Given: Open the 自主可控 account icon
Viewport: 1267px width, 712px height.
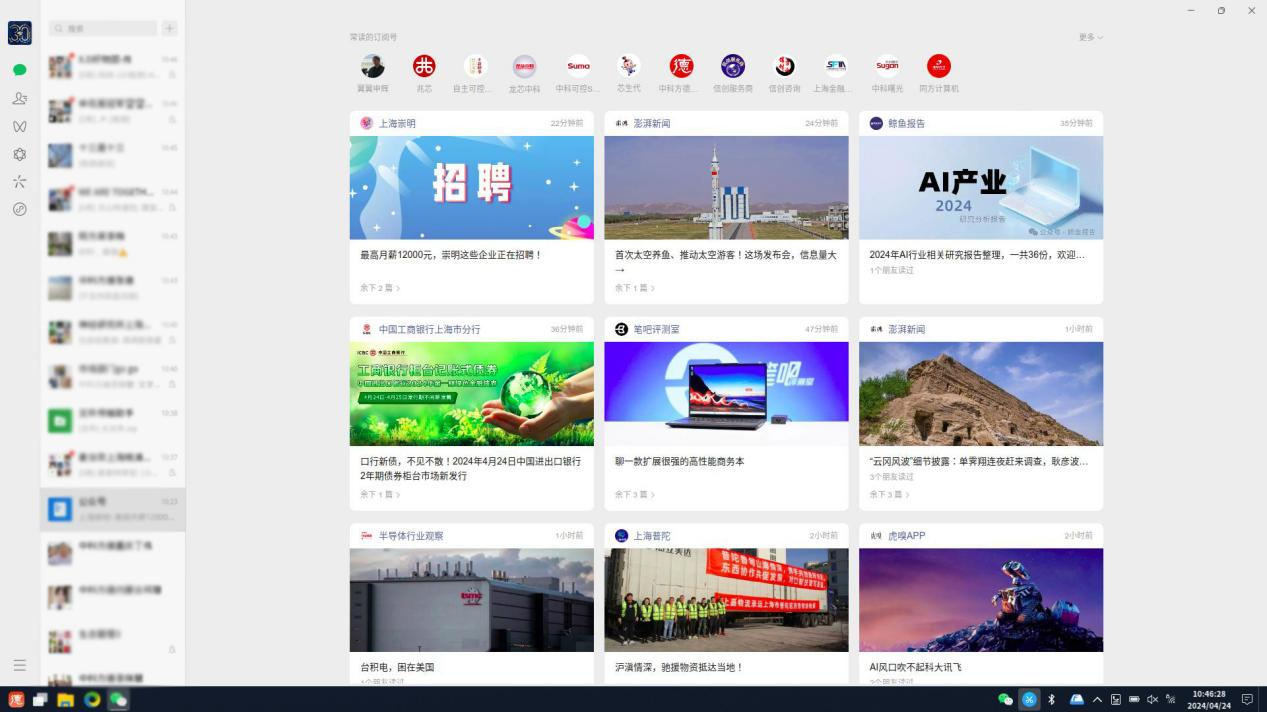Looking at the screenshot, I should pos(475,66).
